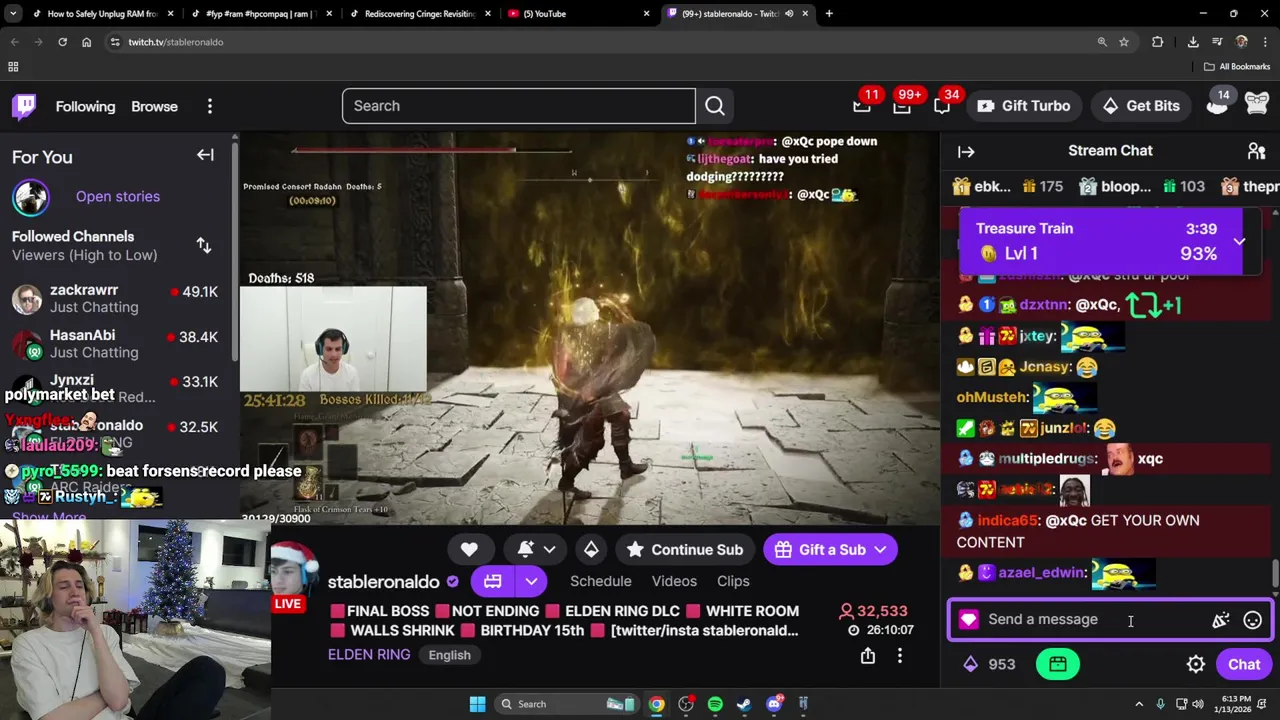Click the green treasure chest button
The image size is (1280, 720).
point(1058,664)
